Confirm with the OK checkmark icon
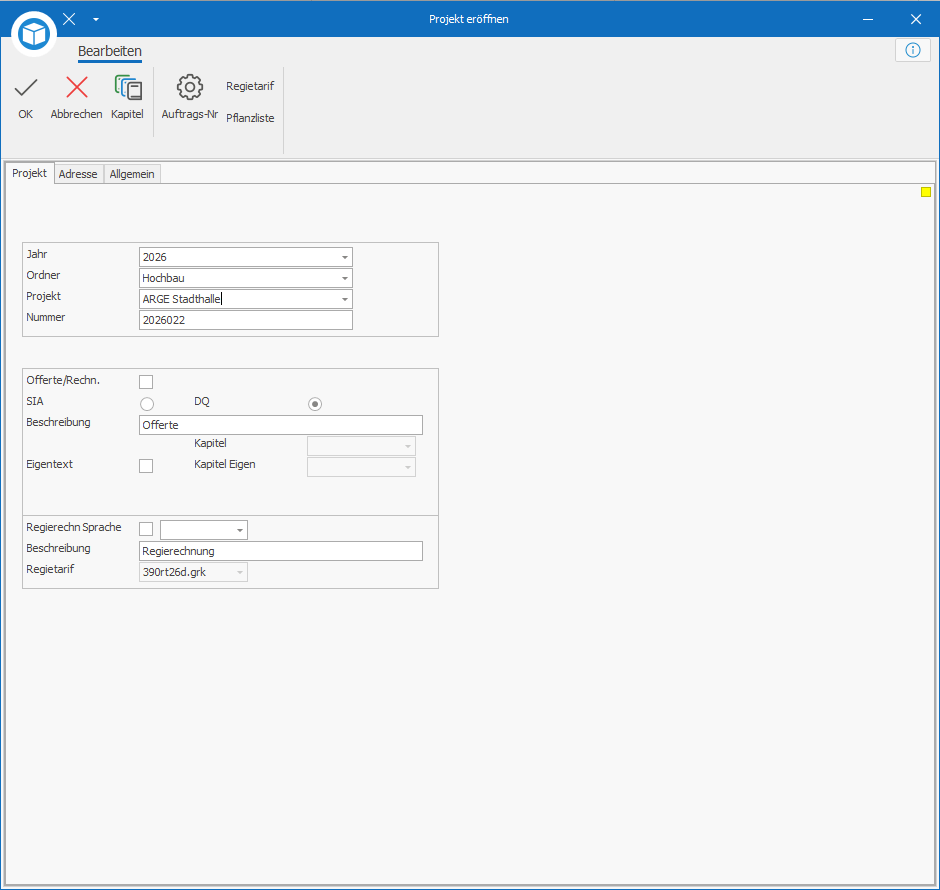The image size is (940, 890). click(26, 88)
